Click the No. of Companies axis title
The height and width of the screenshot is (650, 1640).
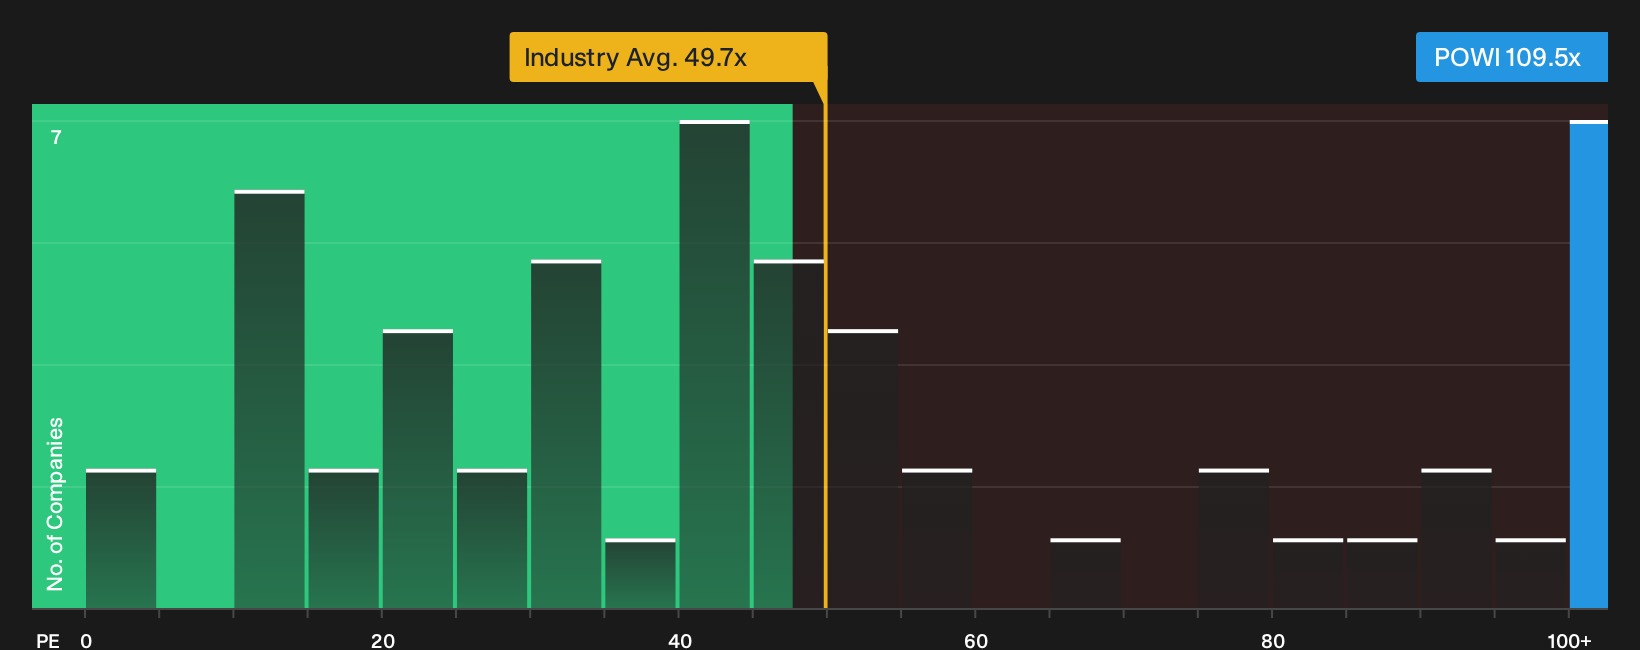55,504
